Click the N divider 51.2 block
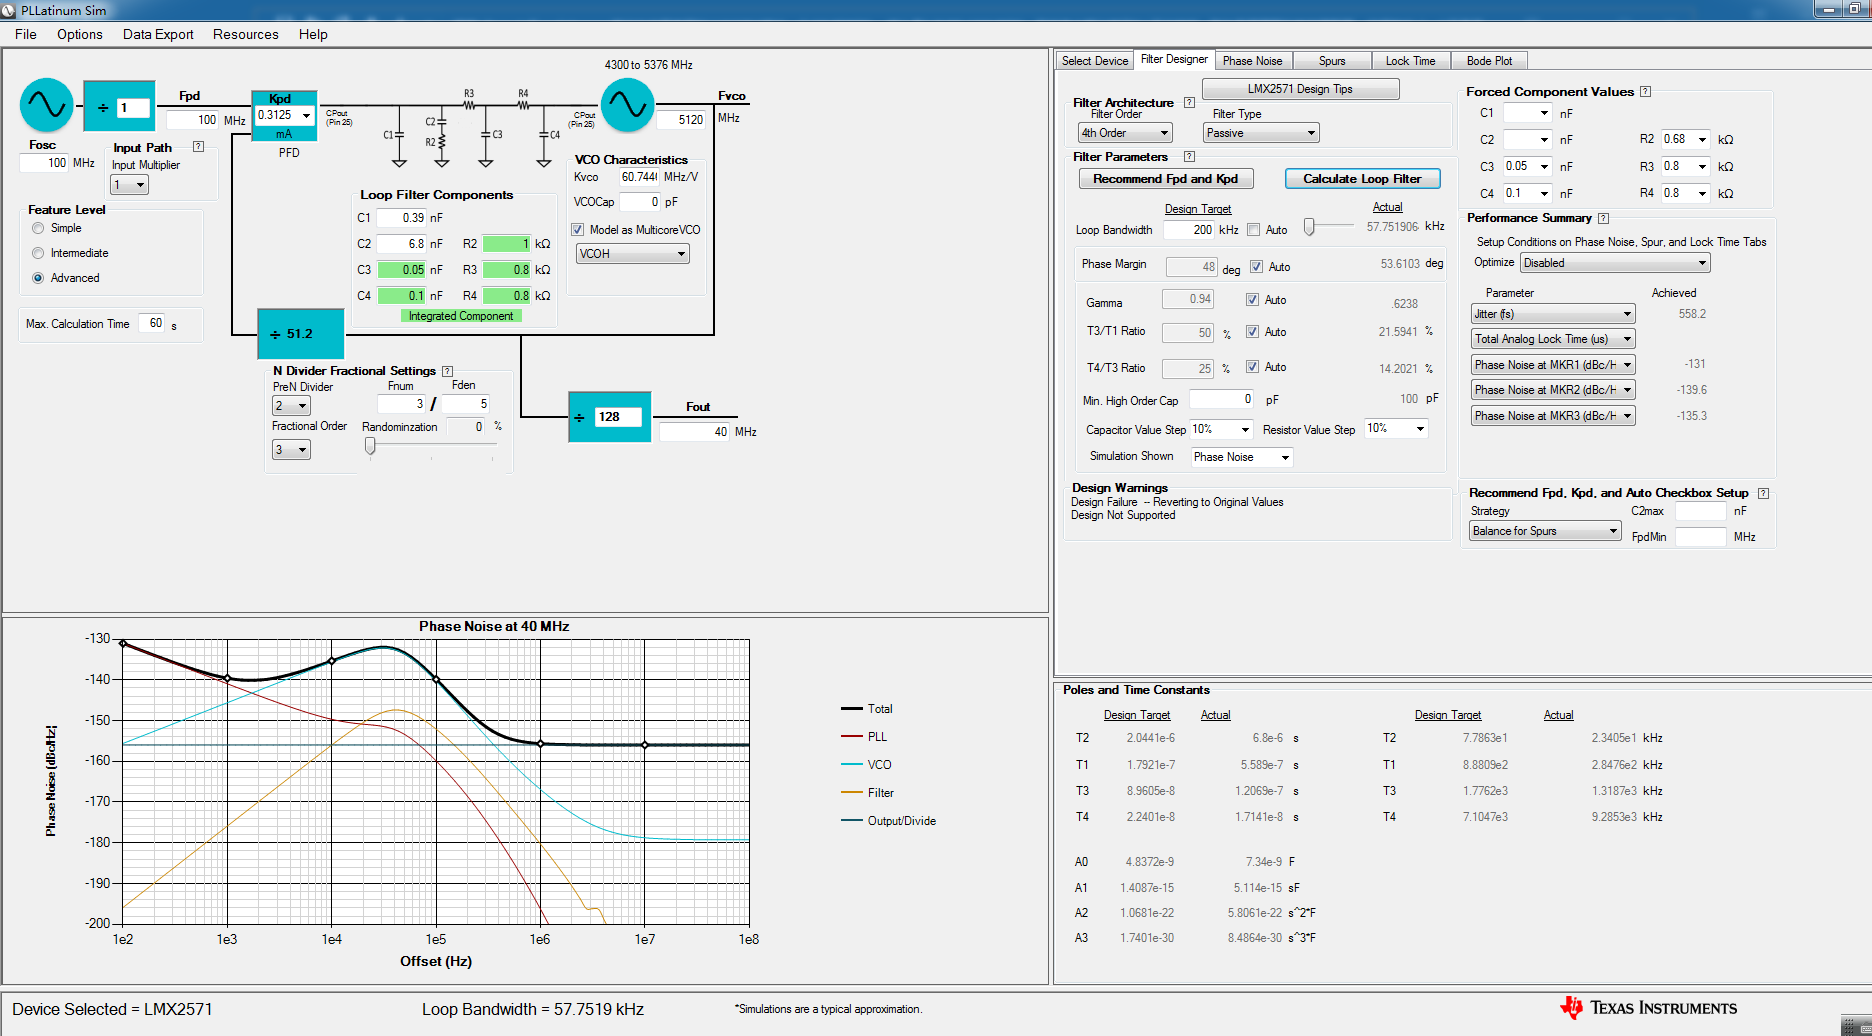This screenshot has width=1872, height=1036. [301, 334]
